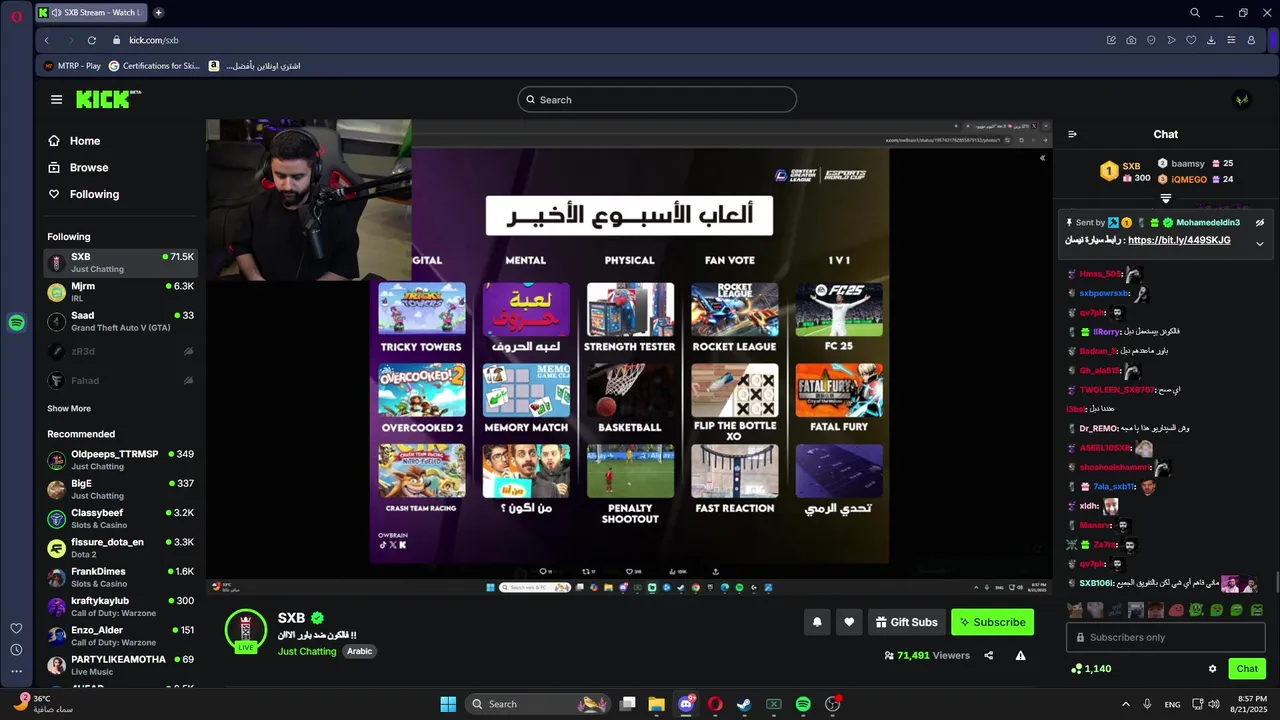The image size is (1280, 720).
Task: Open Discord from the taskbar
Action: [686, 704]
